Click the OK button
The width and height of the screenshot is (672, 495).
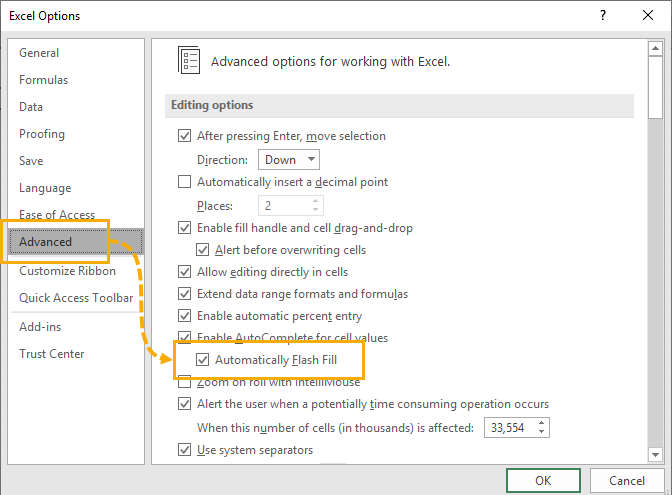[543, 481]
